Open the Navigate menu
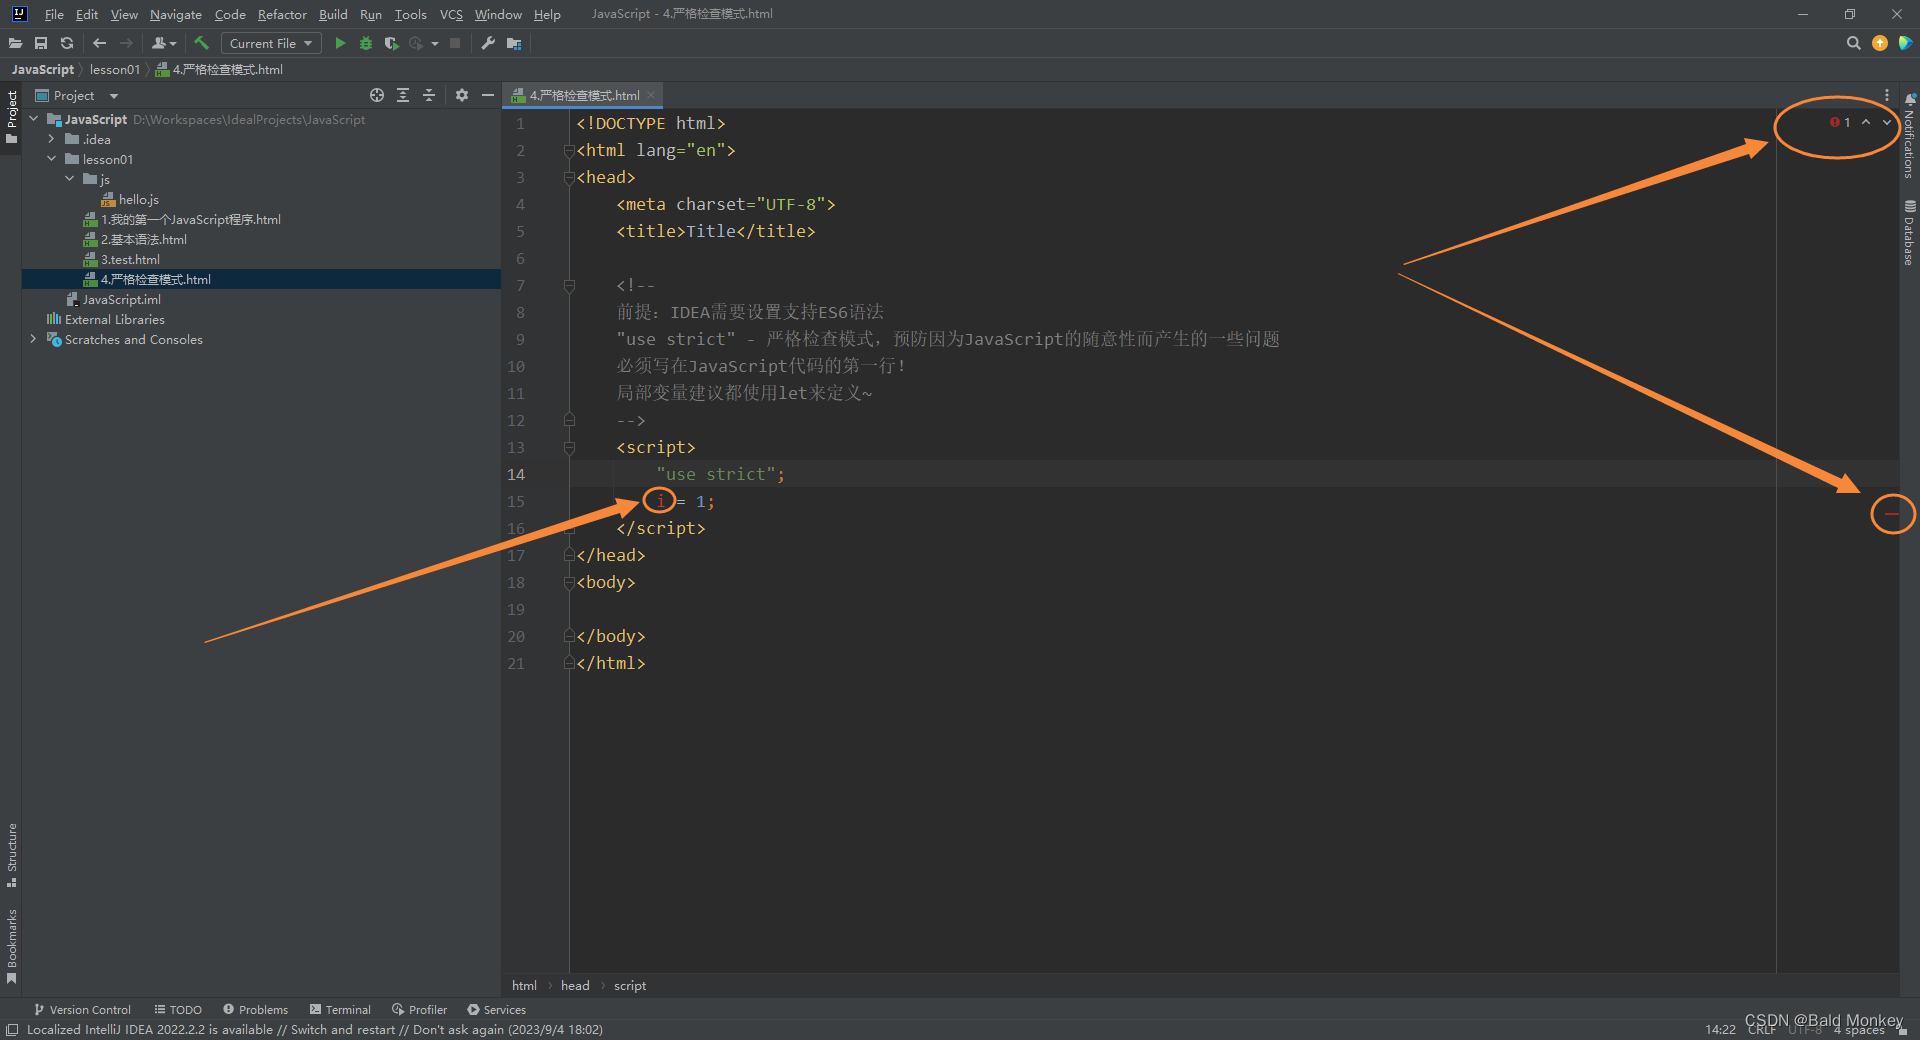 pos(176,14)
